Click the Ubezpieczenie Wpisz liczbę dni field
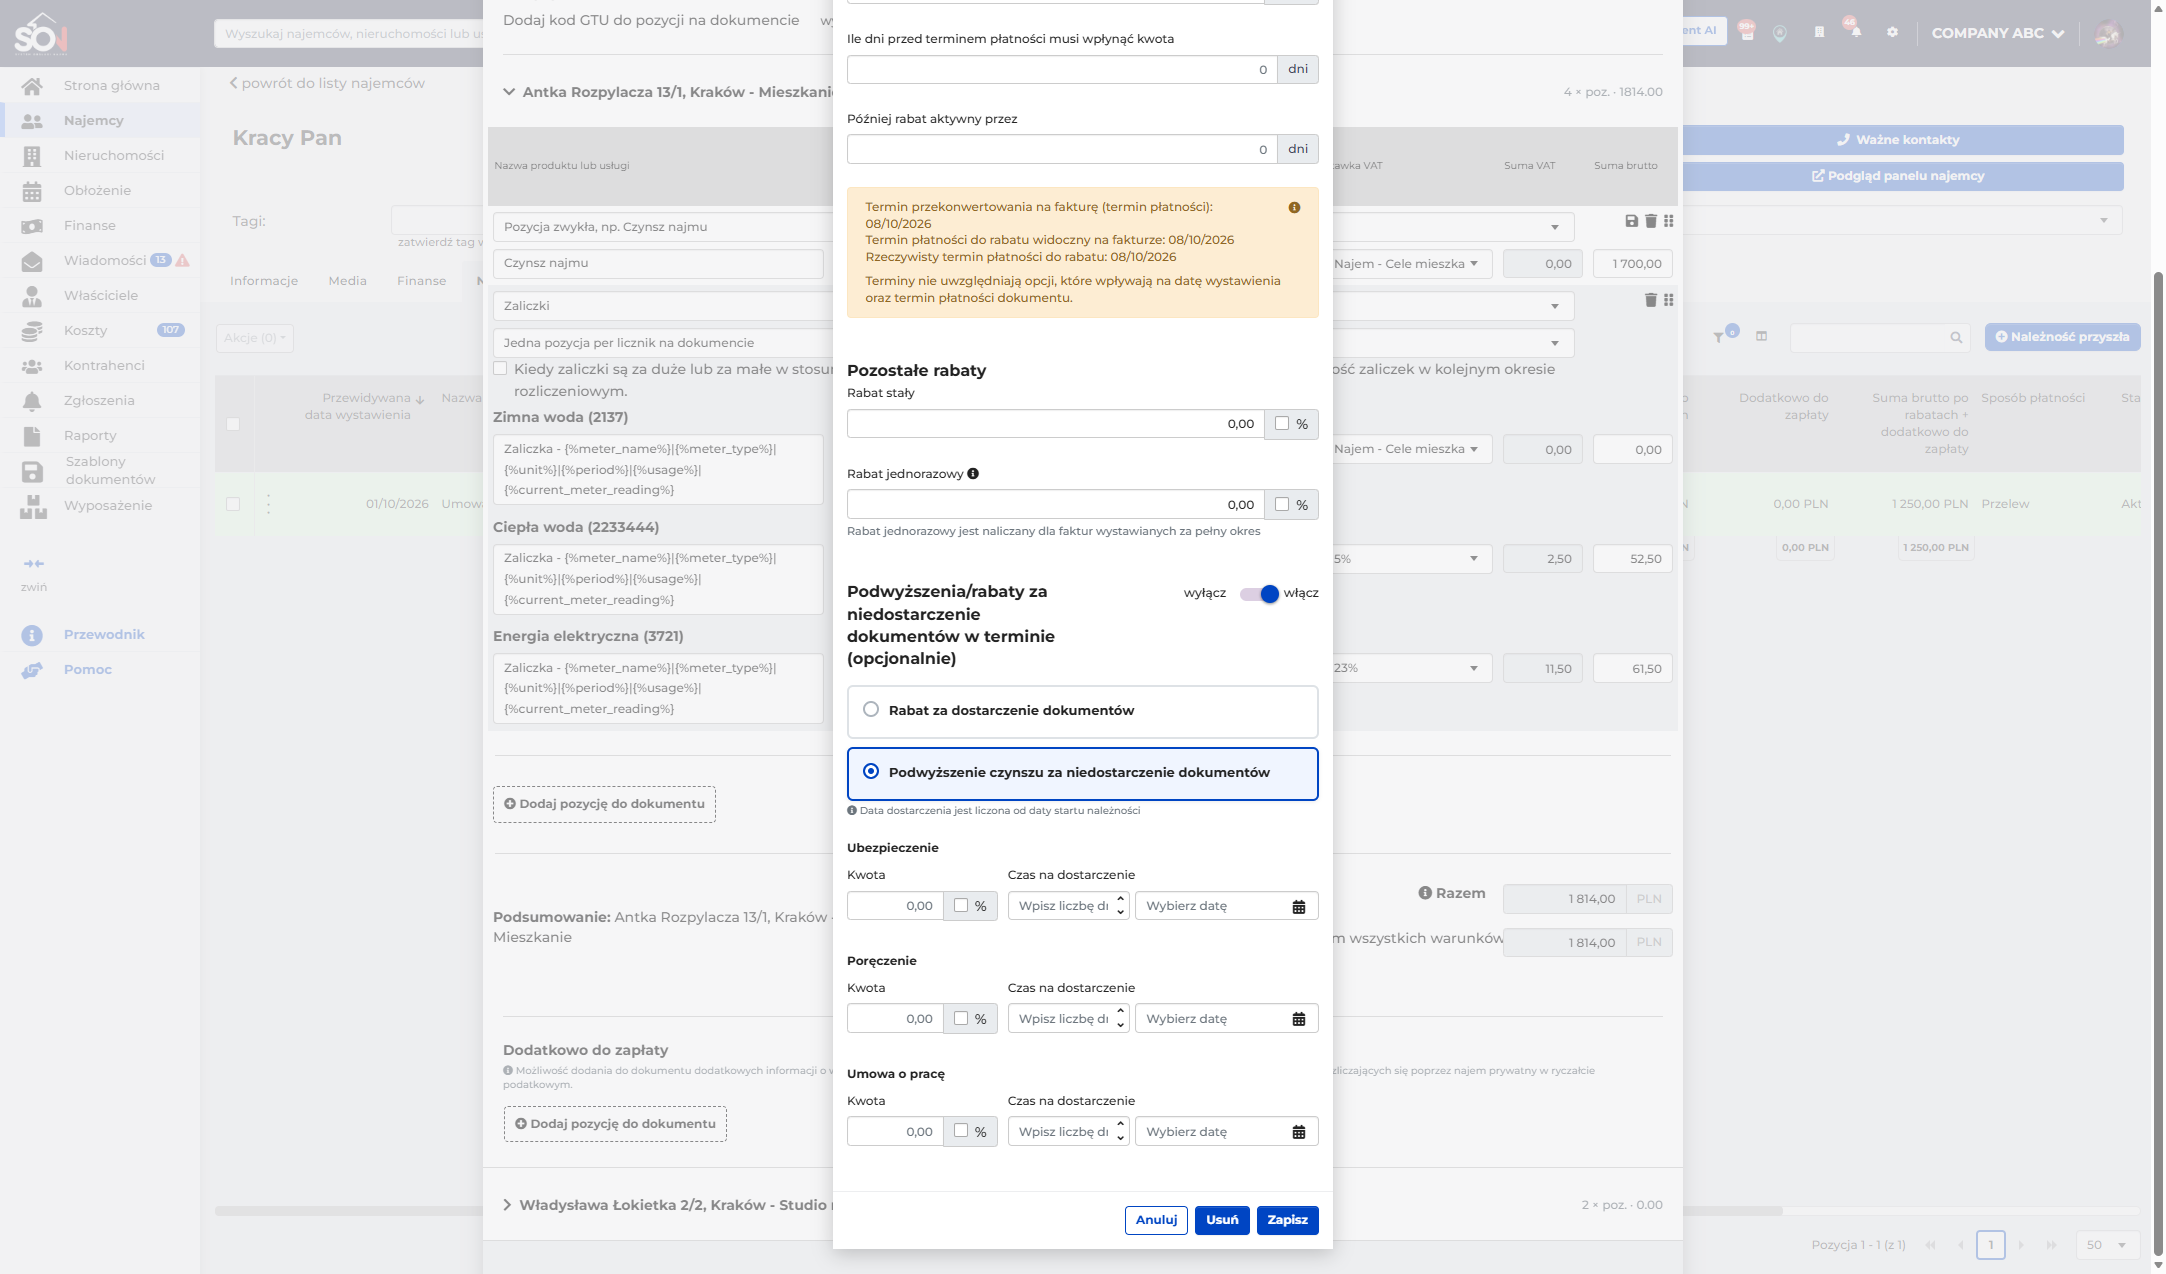2166x1274 pixels. (1068, 906)
